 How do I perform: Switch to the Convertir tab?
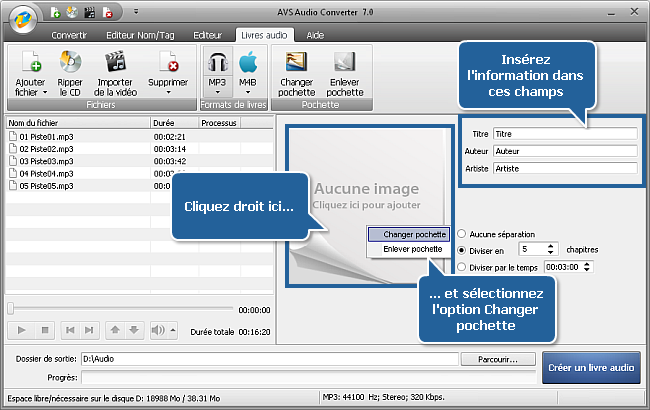pos(68,34)
